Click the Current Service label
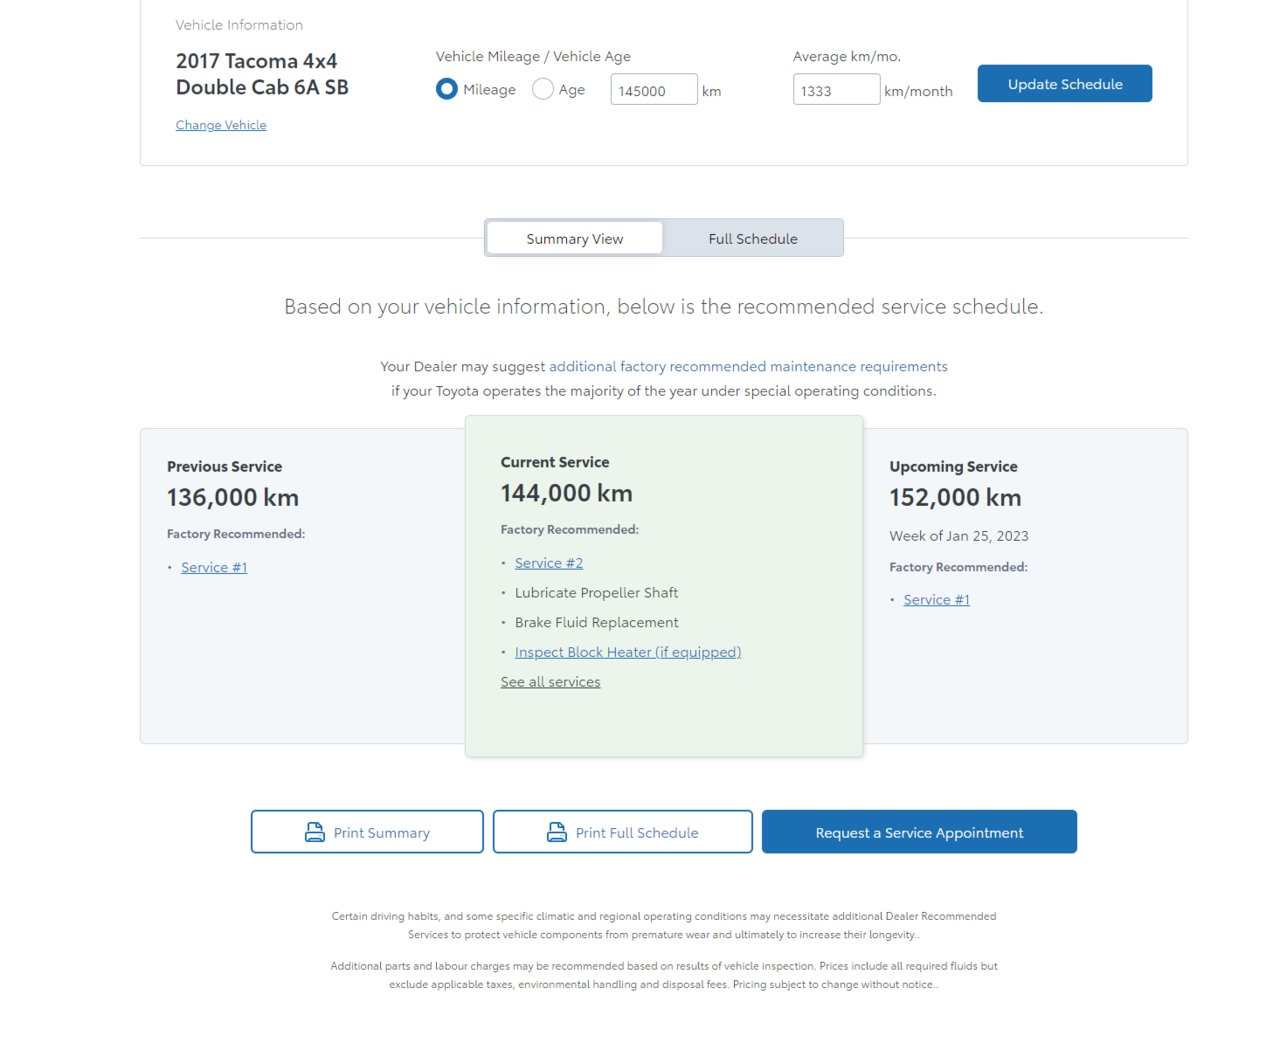The image size is (1280, 1050). tap(555, 462)
